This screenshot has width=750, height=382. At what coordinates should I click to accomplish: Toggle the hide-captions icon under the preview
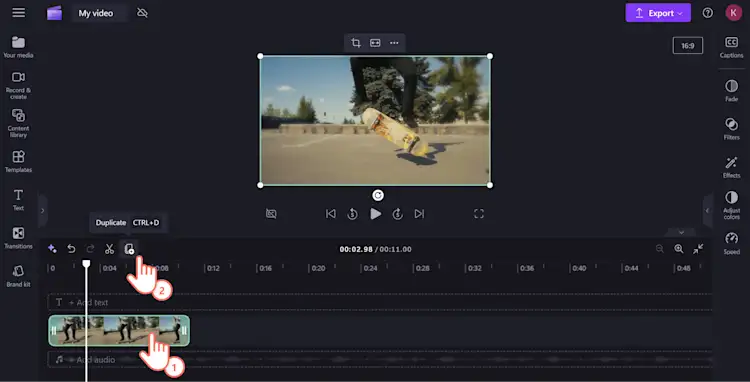pyautogui.click(x=271, y=214)
